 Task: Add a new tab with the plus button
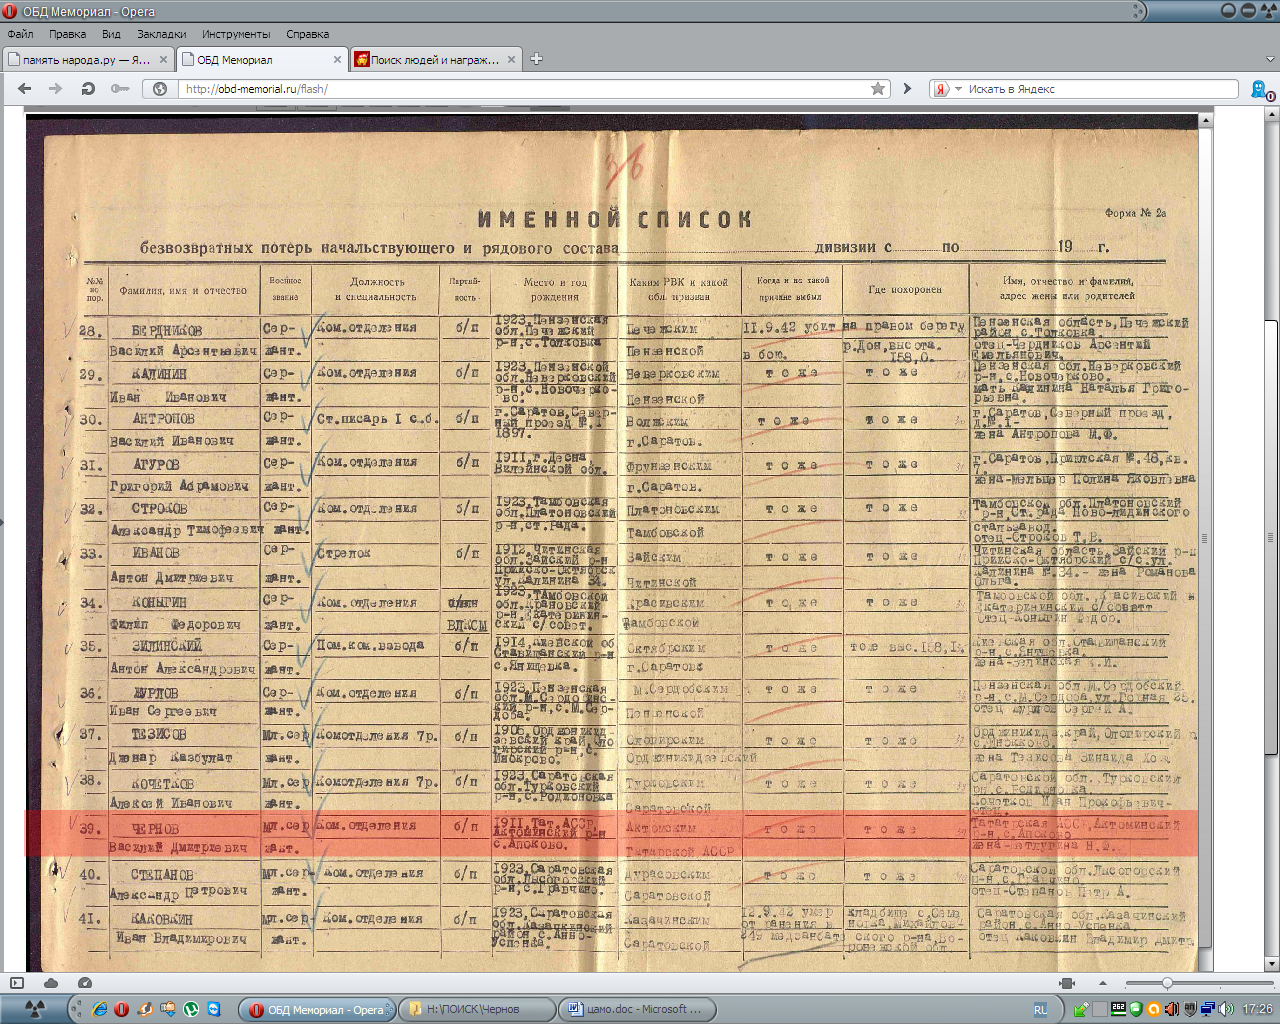pos(536,59)
